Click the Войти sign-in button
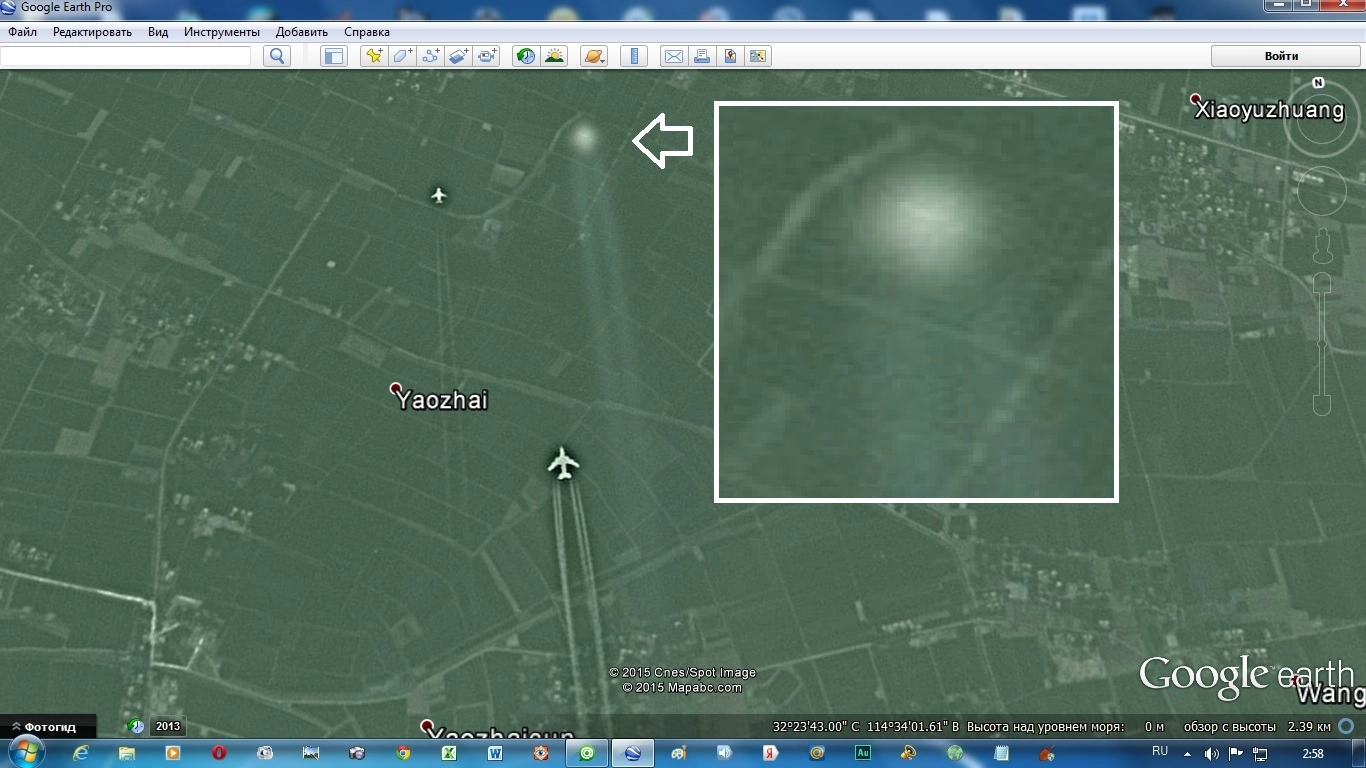Image resolution: width=1366 pixels, height=768 pixels. click(1281, 56)
